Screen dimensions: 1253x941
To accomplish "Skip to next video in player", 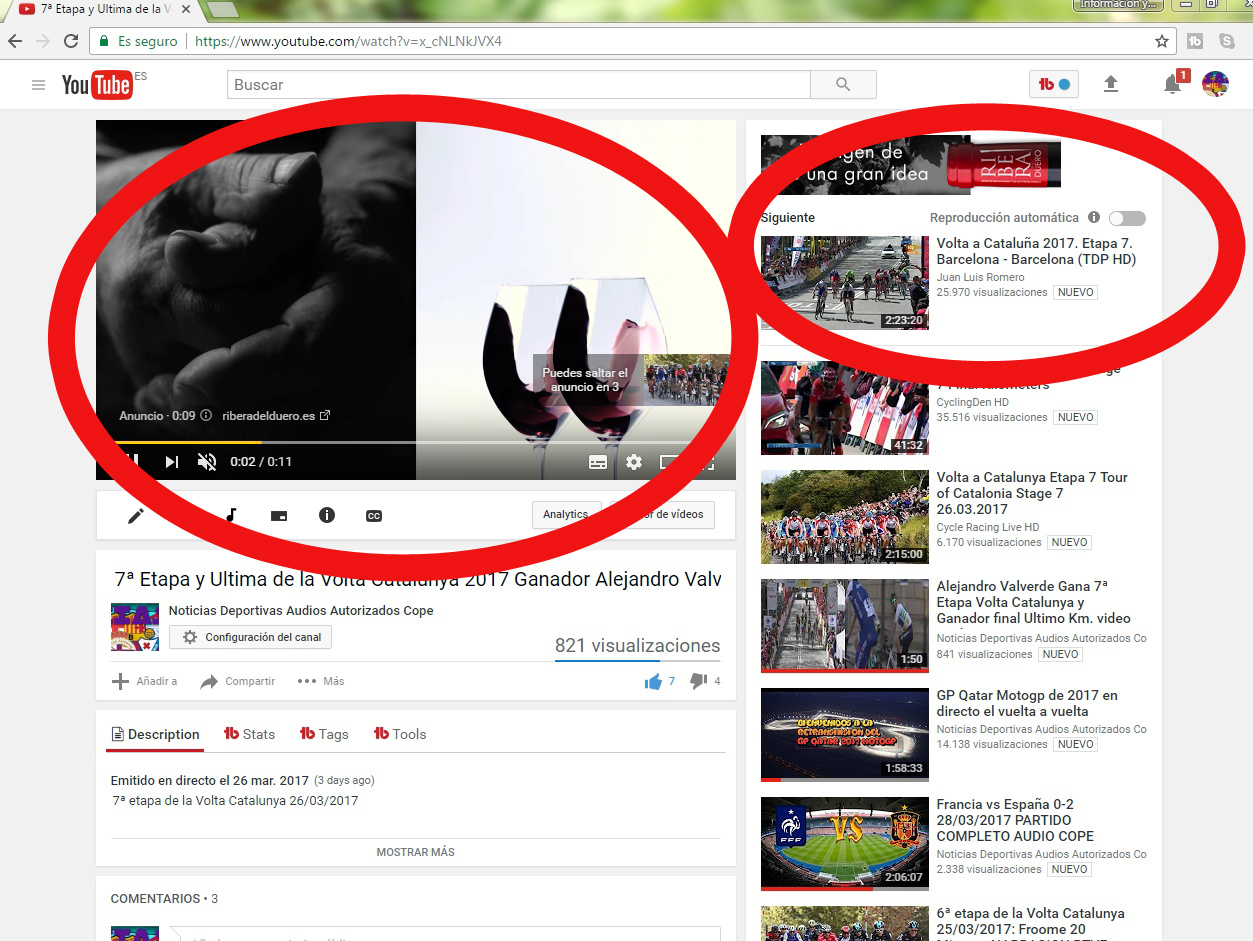I will pyautogui.click(x=172, y=461).
